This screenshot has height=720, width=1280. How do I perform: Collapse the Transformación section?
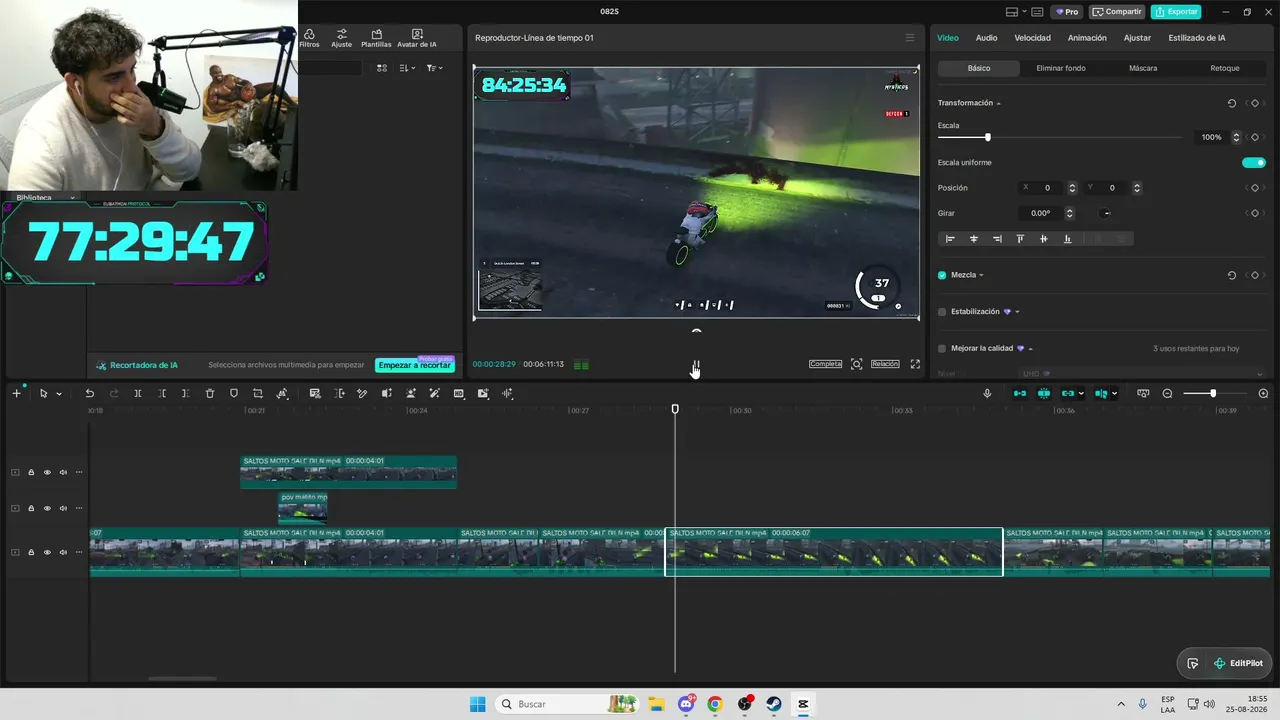(998, 104)
